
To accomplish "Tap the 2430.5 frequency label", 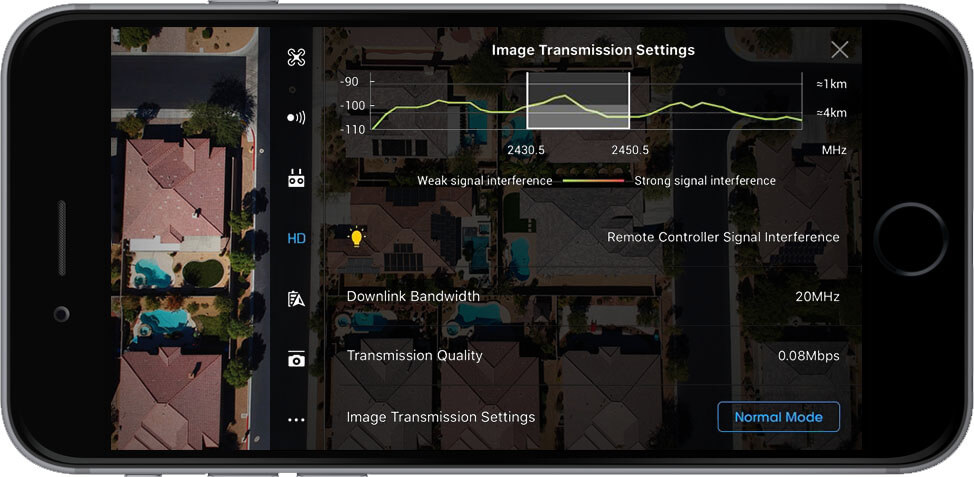I will click(526, 150).
